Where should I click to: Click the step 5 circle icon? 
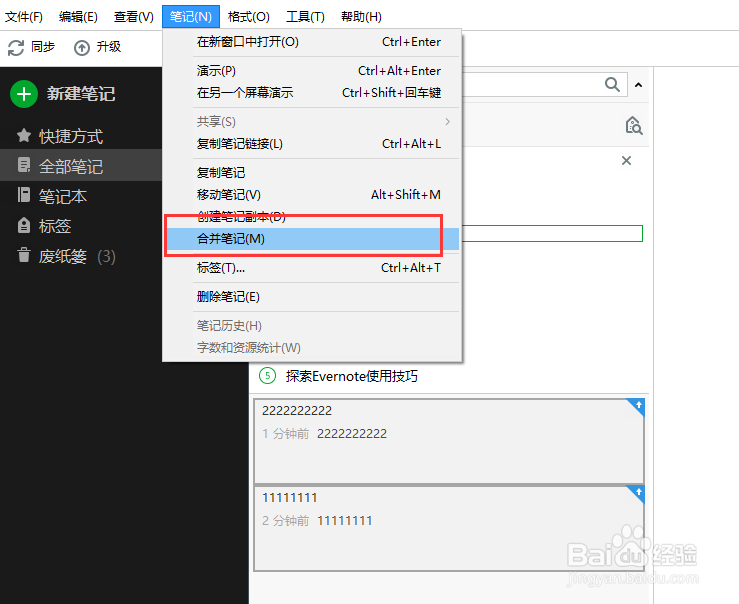coord(267,375)
